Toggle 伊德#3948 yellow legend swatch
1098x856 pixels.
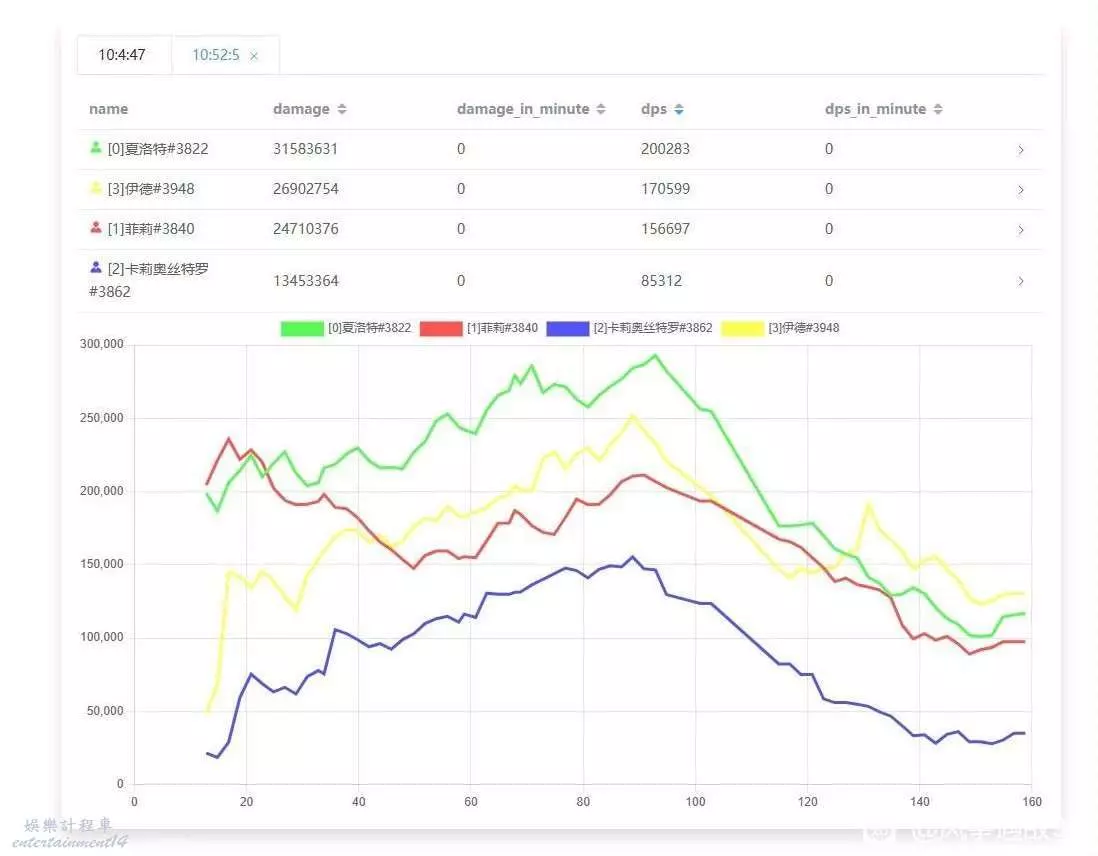coord(742,328)
